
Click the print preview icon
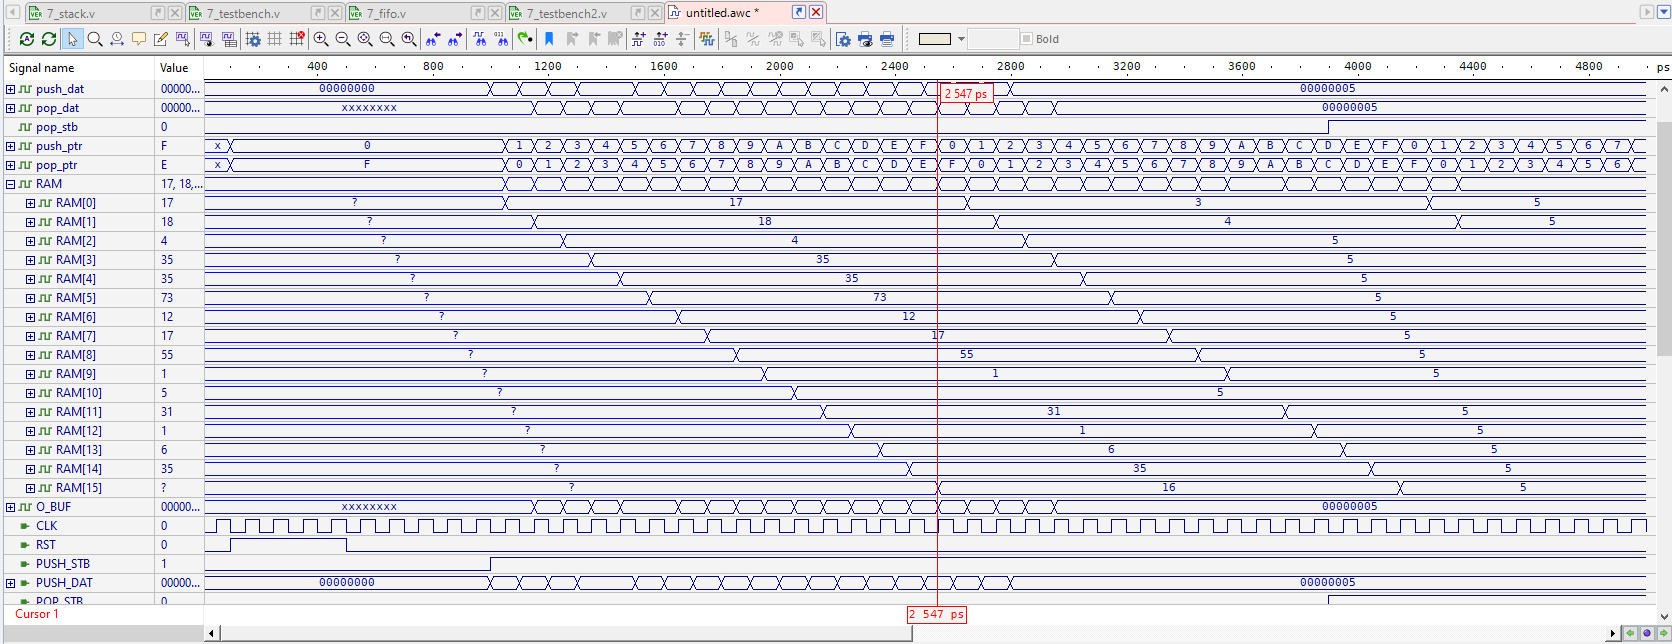865,39
